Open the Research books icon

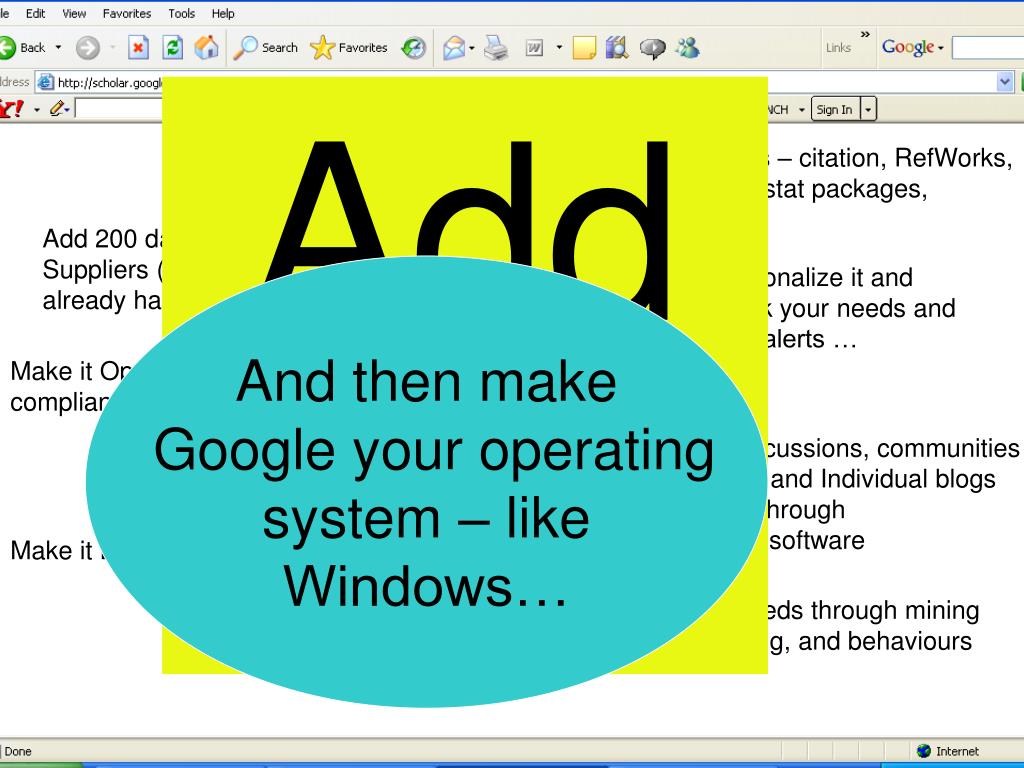click(x=616, y=48)
